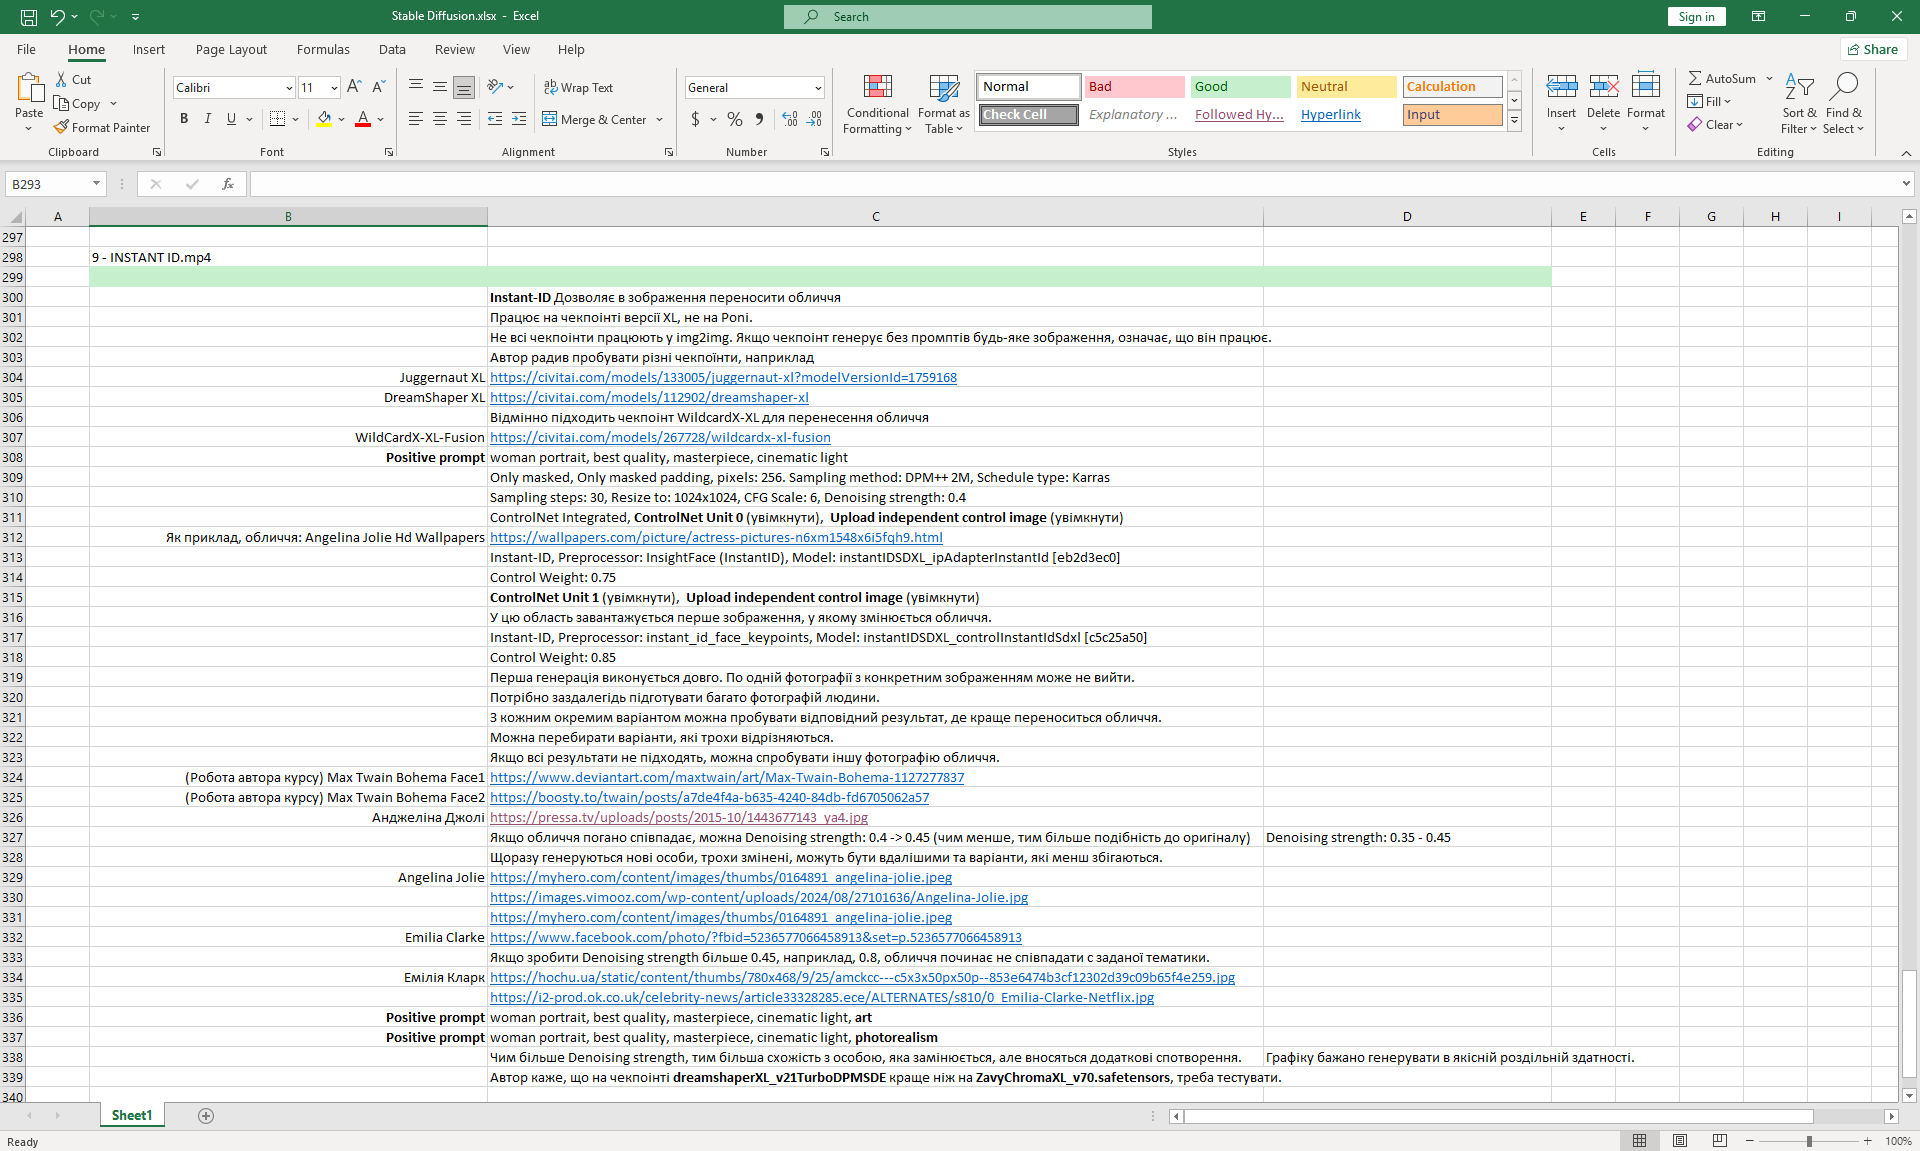Click the Increase Font Size icon

coord(354,88)
